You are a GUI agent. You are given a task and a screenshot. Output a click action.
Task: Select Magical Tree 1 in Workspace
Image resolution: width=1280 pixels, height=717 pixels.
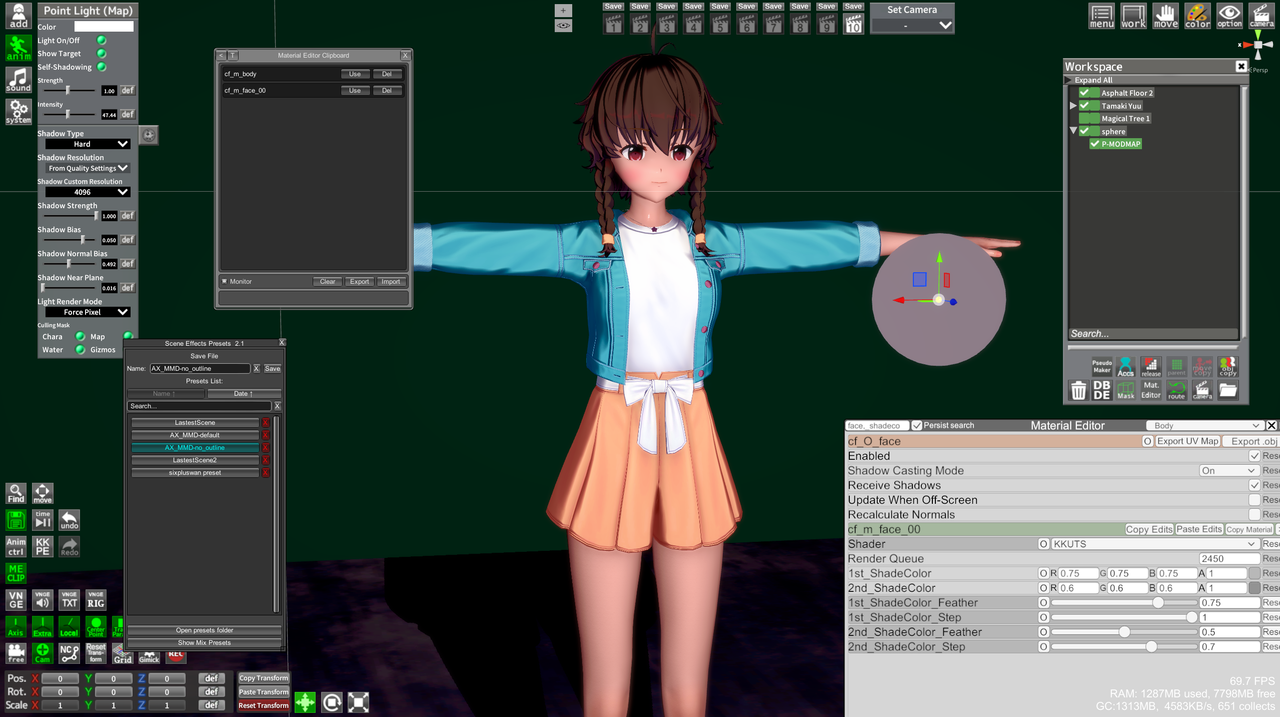point(1125,118)
